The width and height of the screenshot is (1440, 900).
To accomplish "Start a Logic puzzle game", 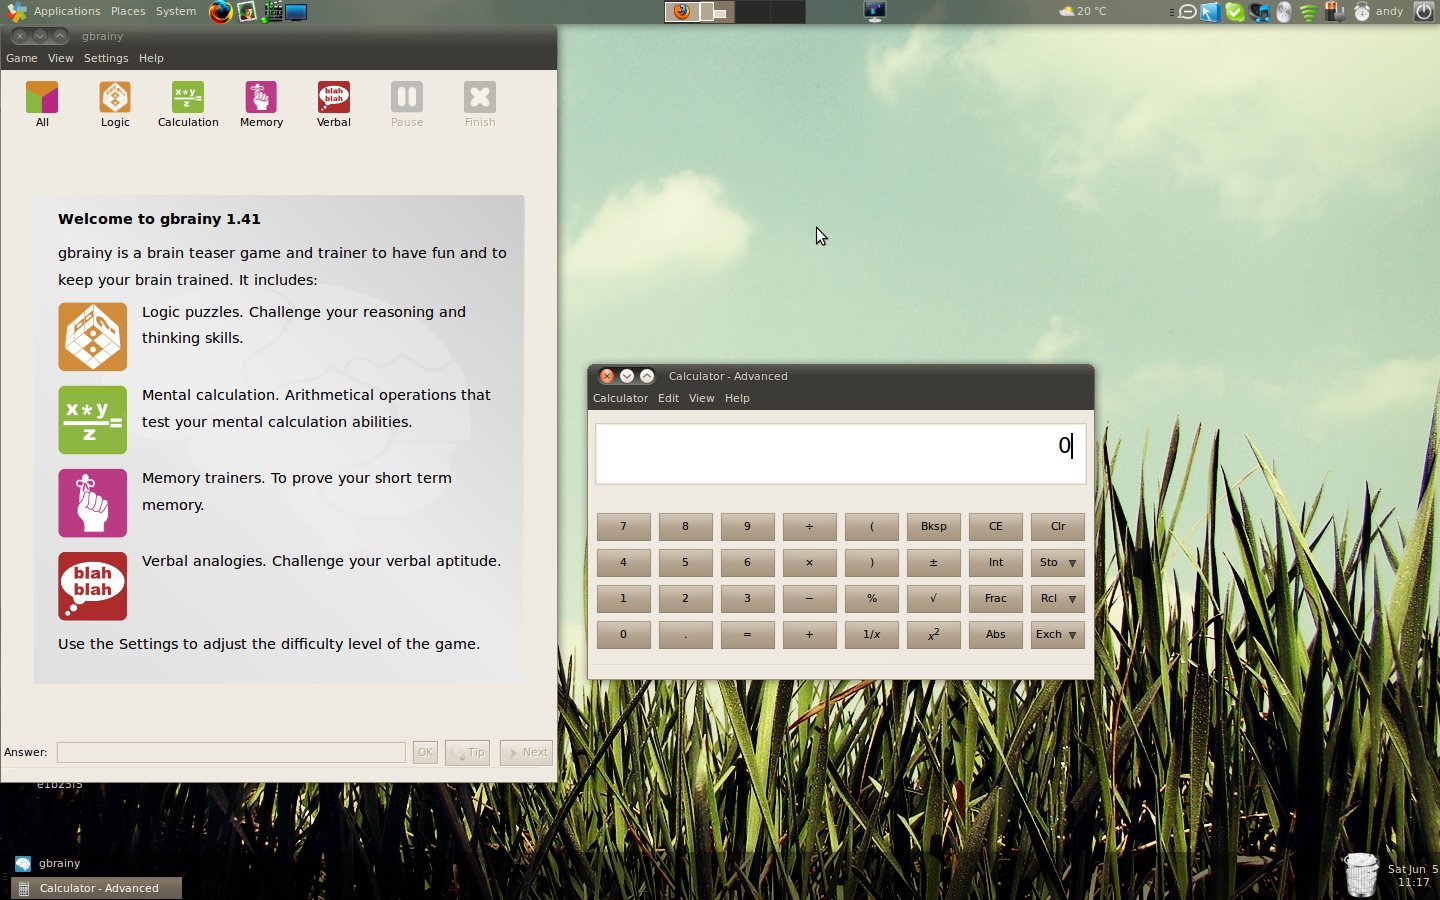I will pyautogui.click(x=115, y=104).
